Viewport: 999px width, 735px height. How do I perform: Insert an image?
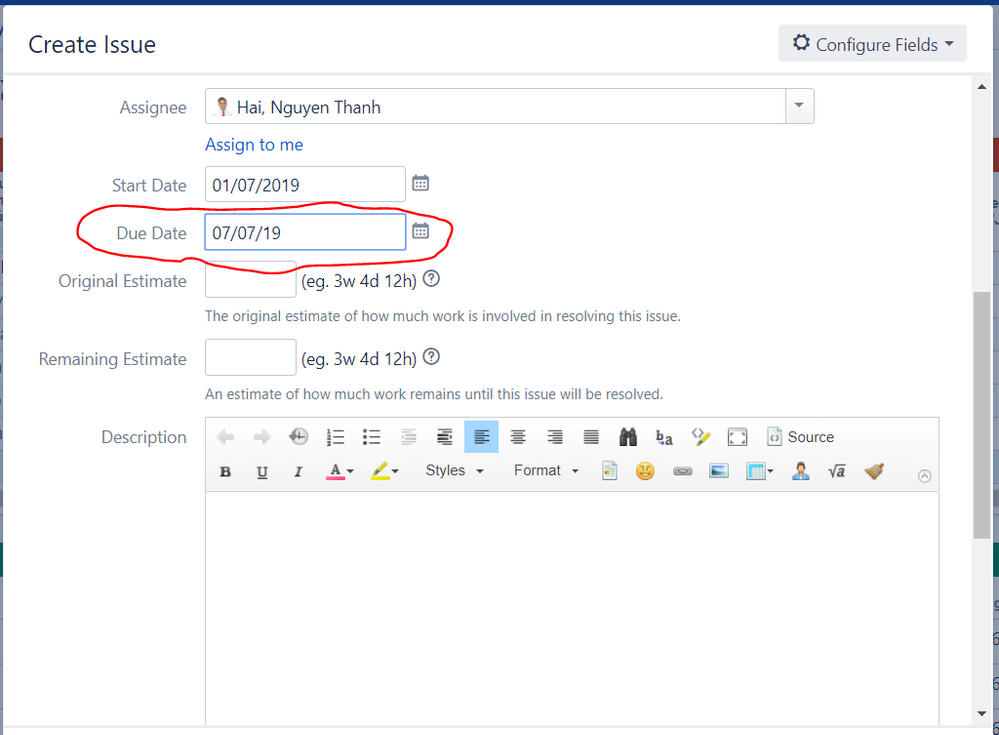719,471
